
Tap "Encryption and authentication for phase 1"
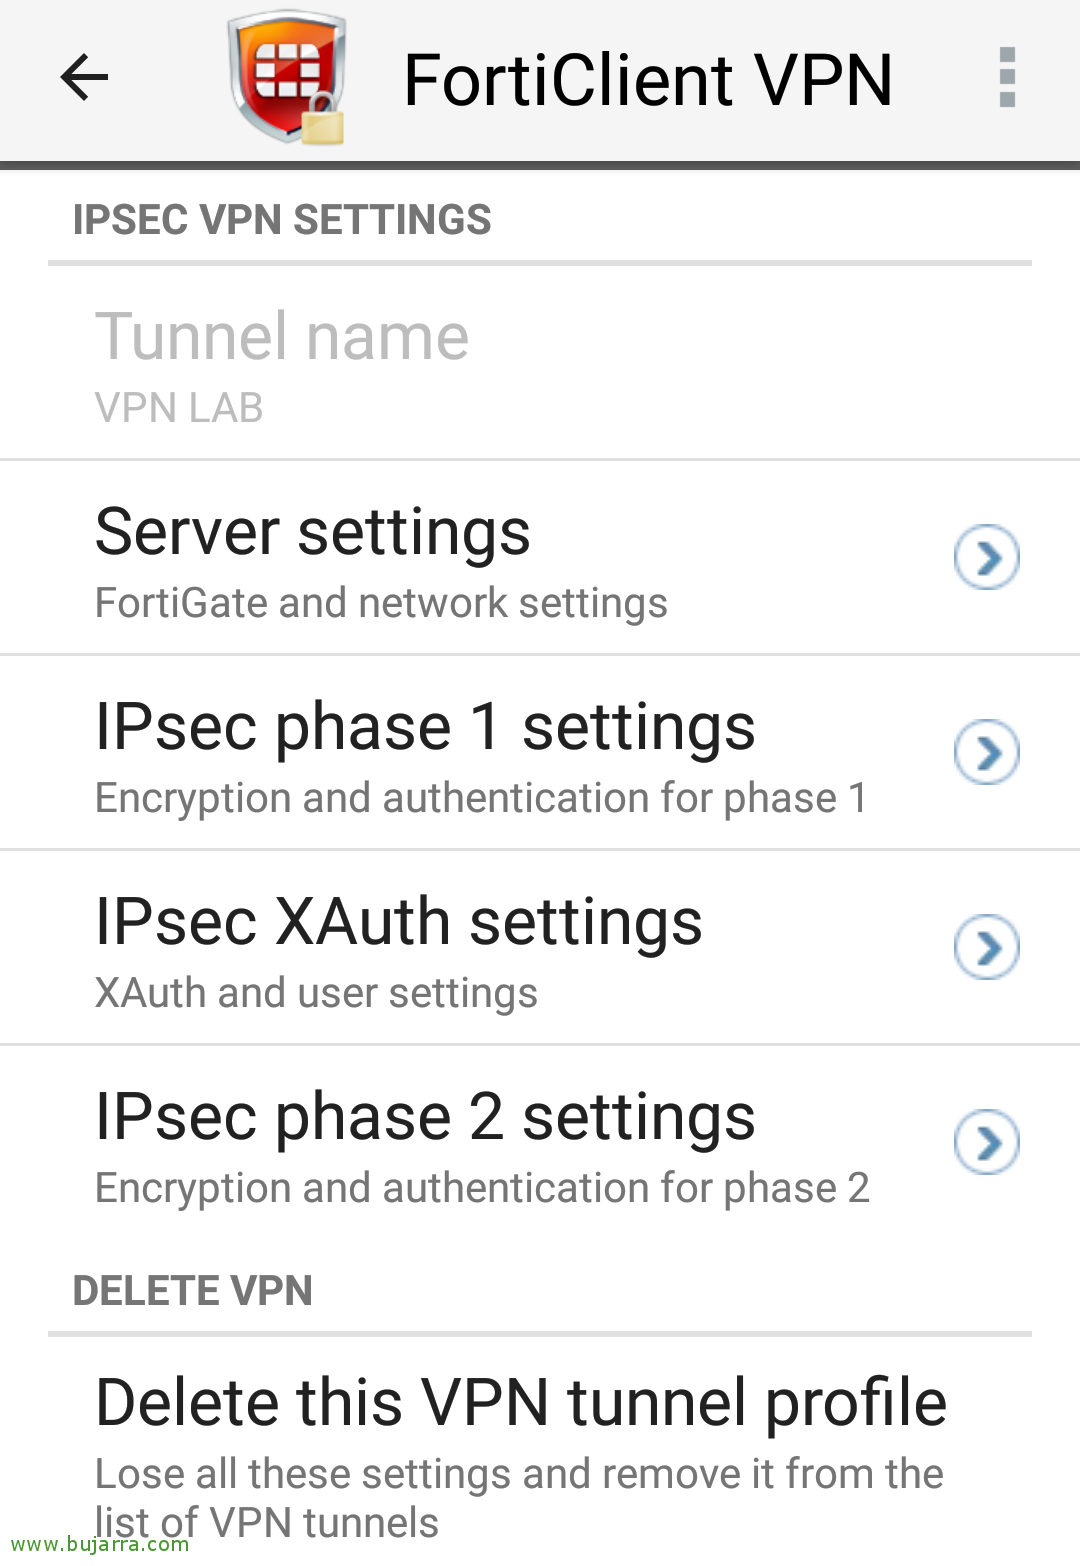pos(481,799)
